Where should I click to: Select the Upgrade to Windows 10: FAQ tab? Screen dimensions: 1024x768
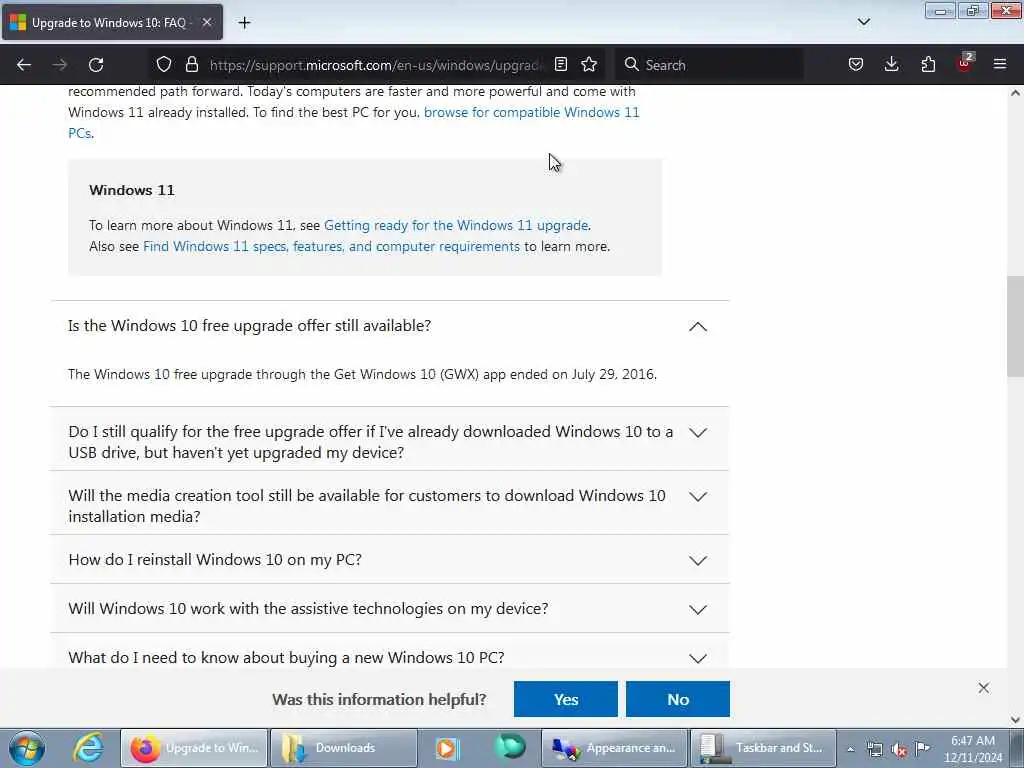pos(112,23)
